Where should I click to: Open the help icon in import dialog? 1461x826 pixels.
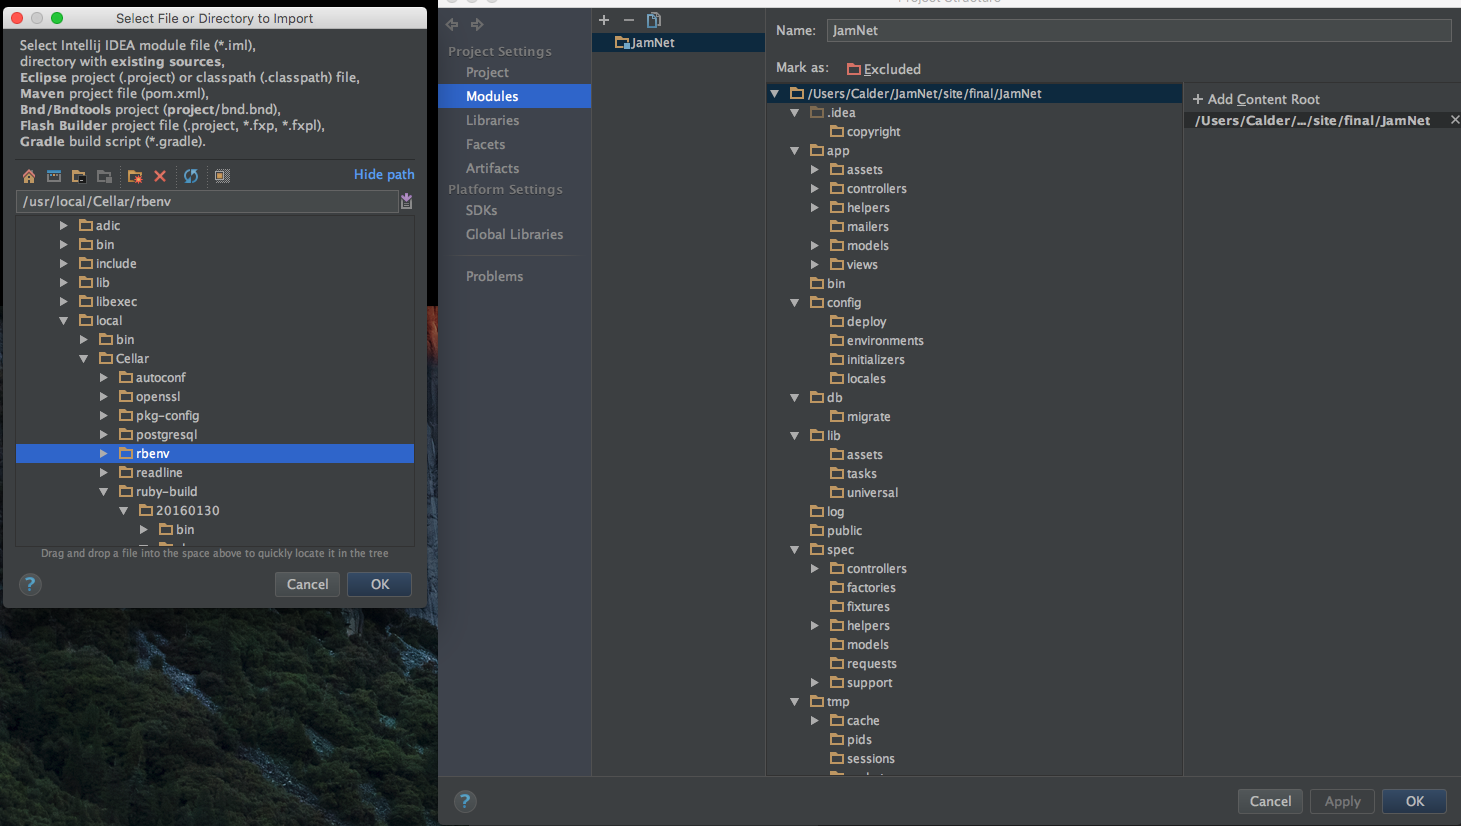pos(30,584)
